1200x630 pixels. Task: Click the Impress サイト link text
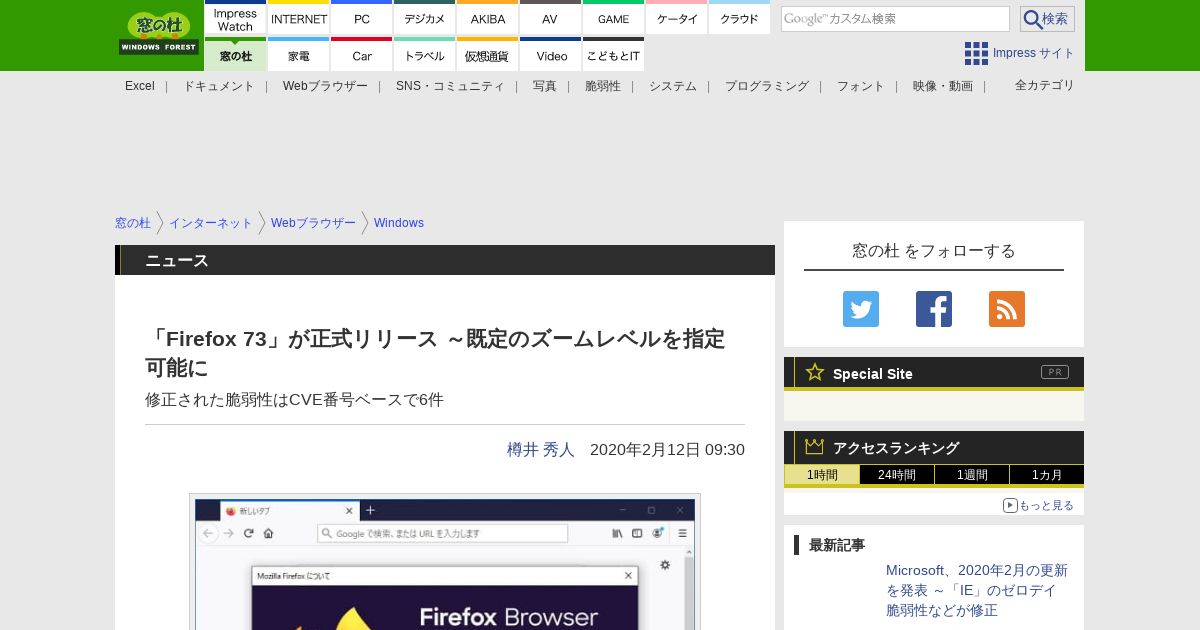pyautogui.click(x=1034, y=53)
